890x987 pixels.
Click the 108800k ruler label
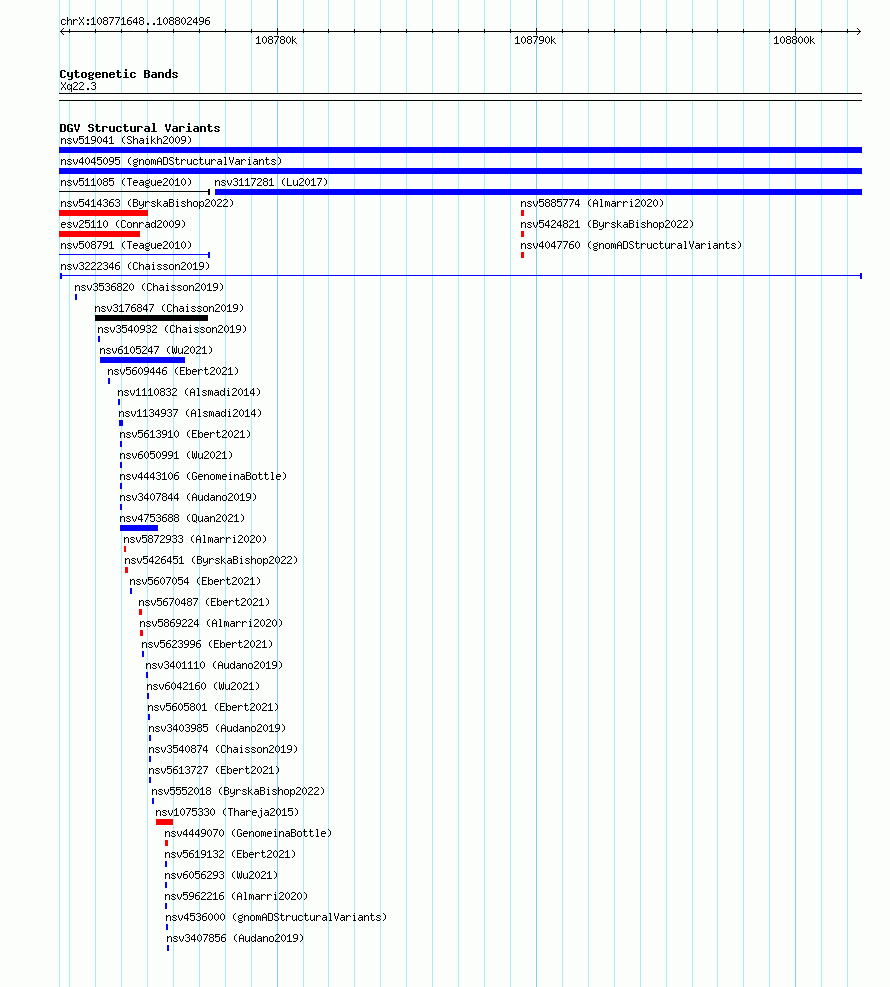coord(794,40)
